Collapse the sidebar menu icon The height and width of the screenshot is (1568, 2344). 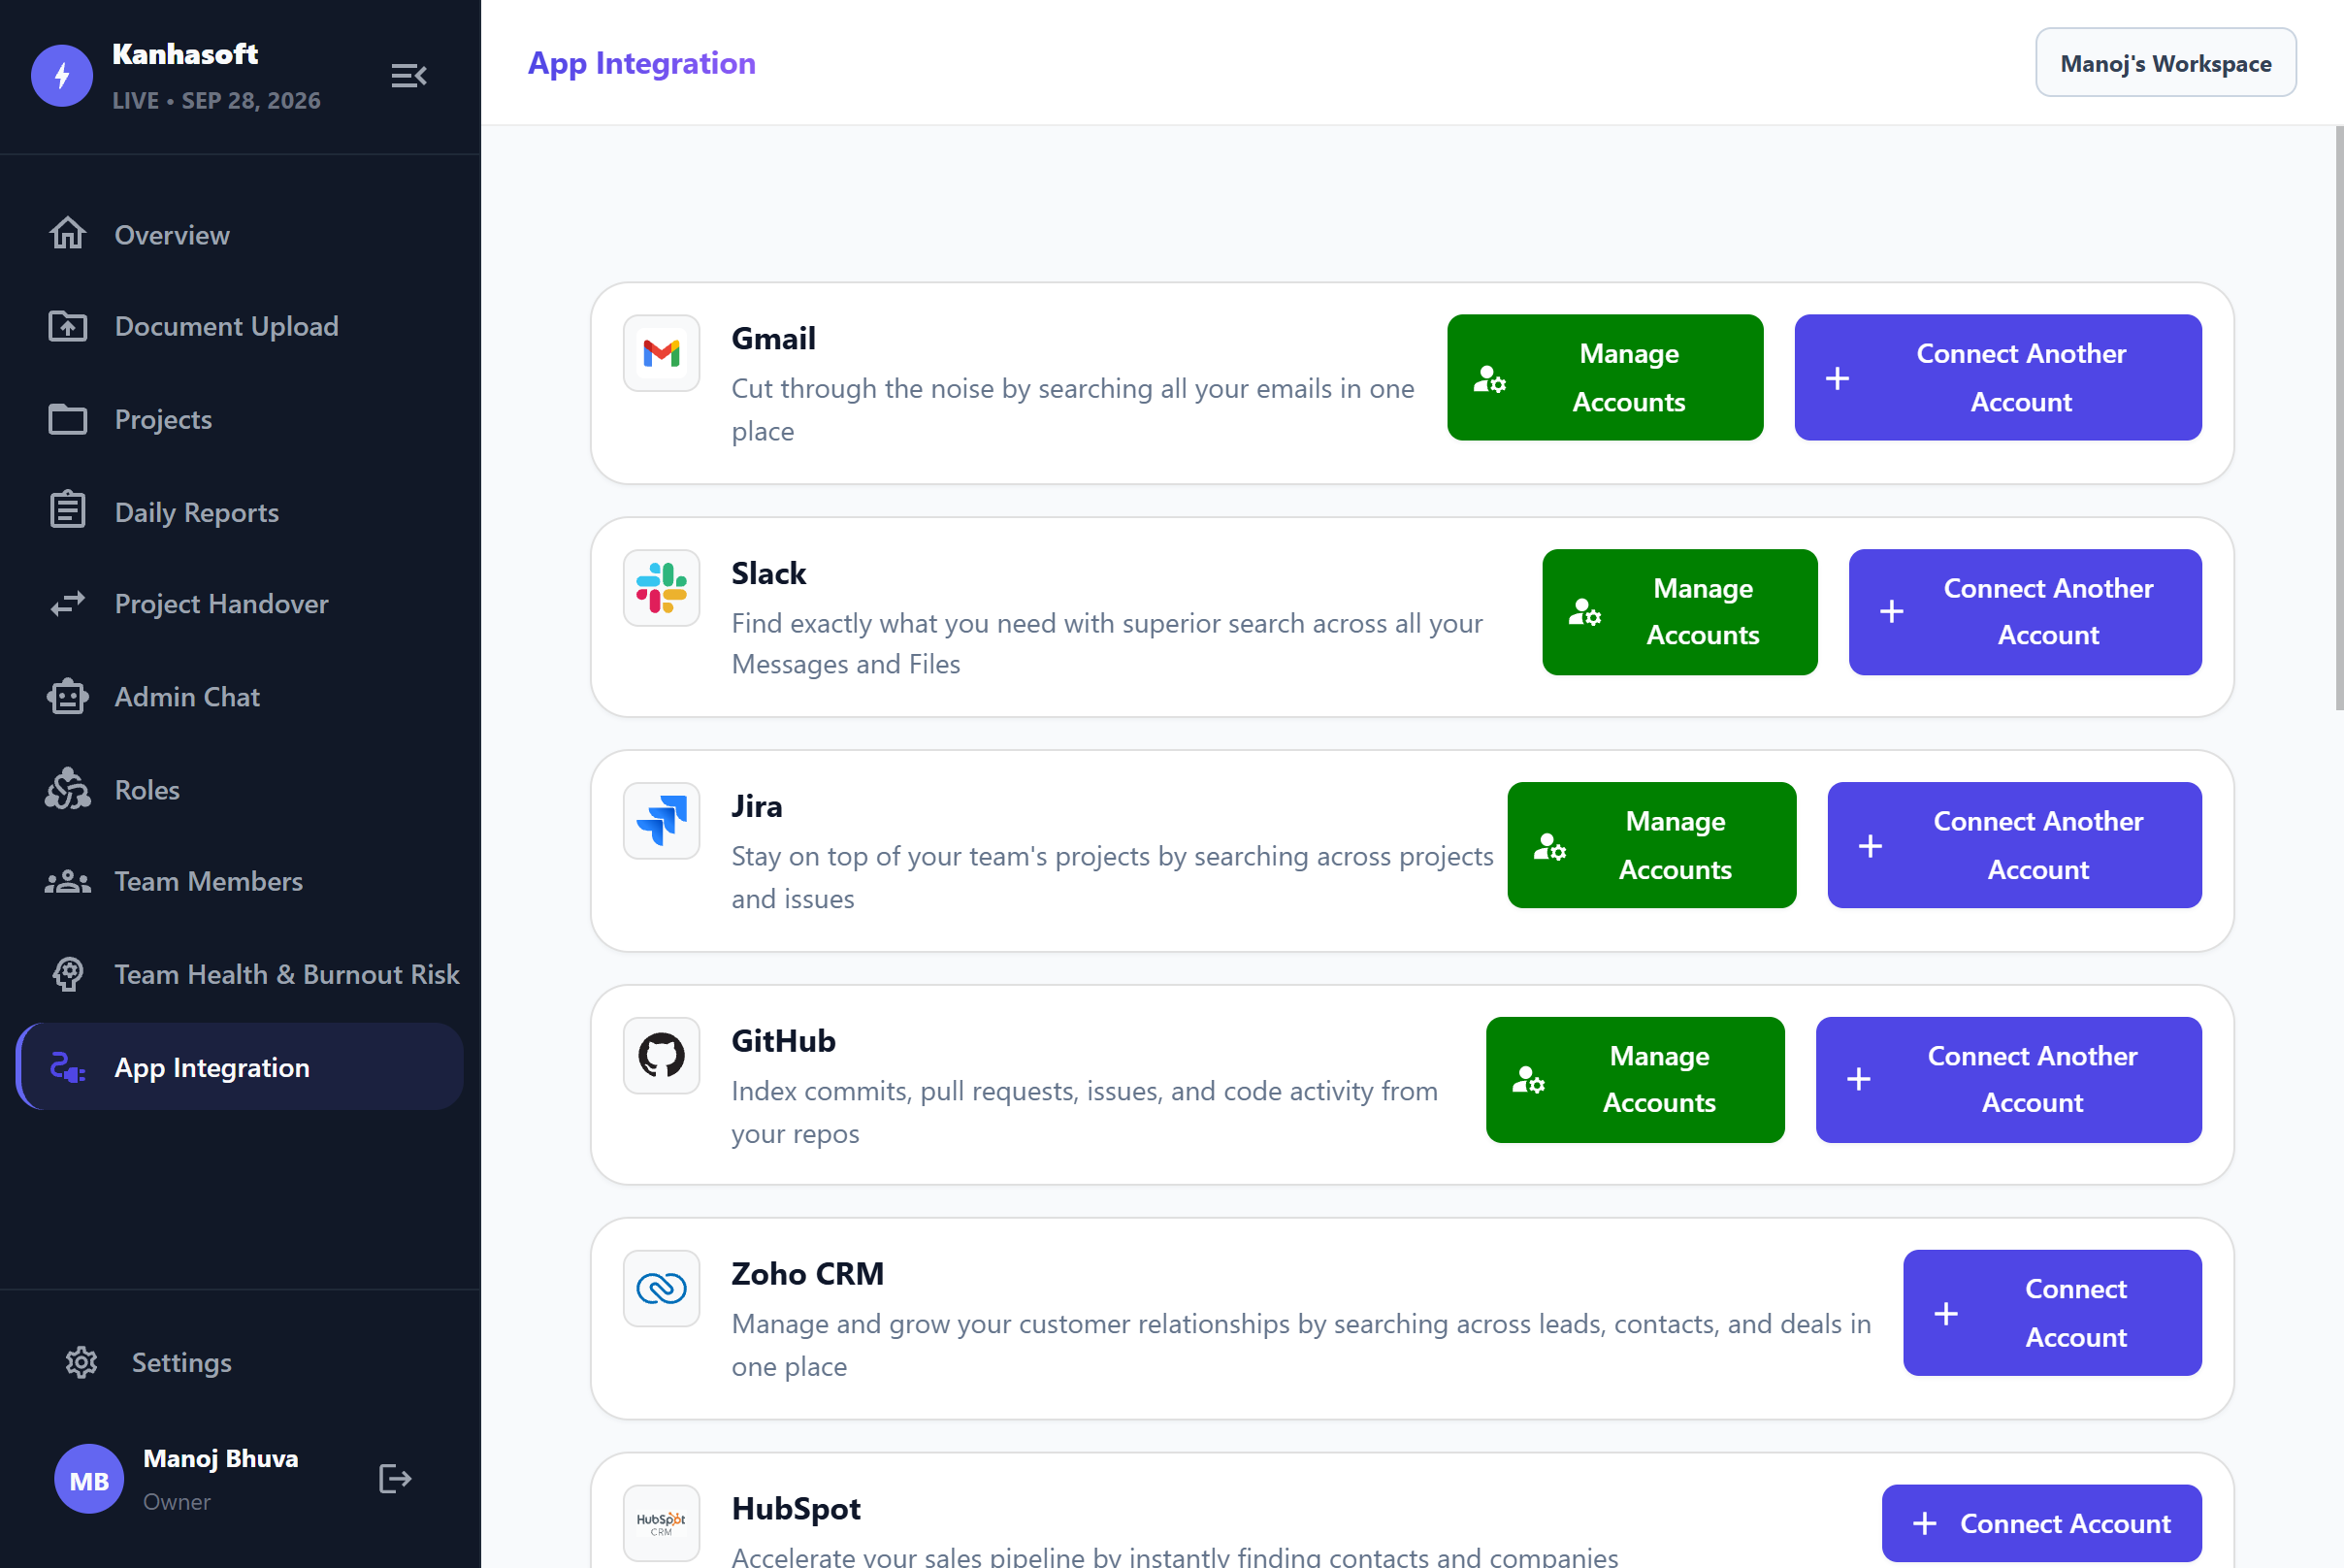click(x=408, y=76)
